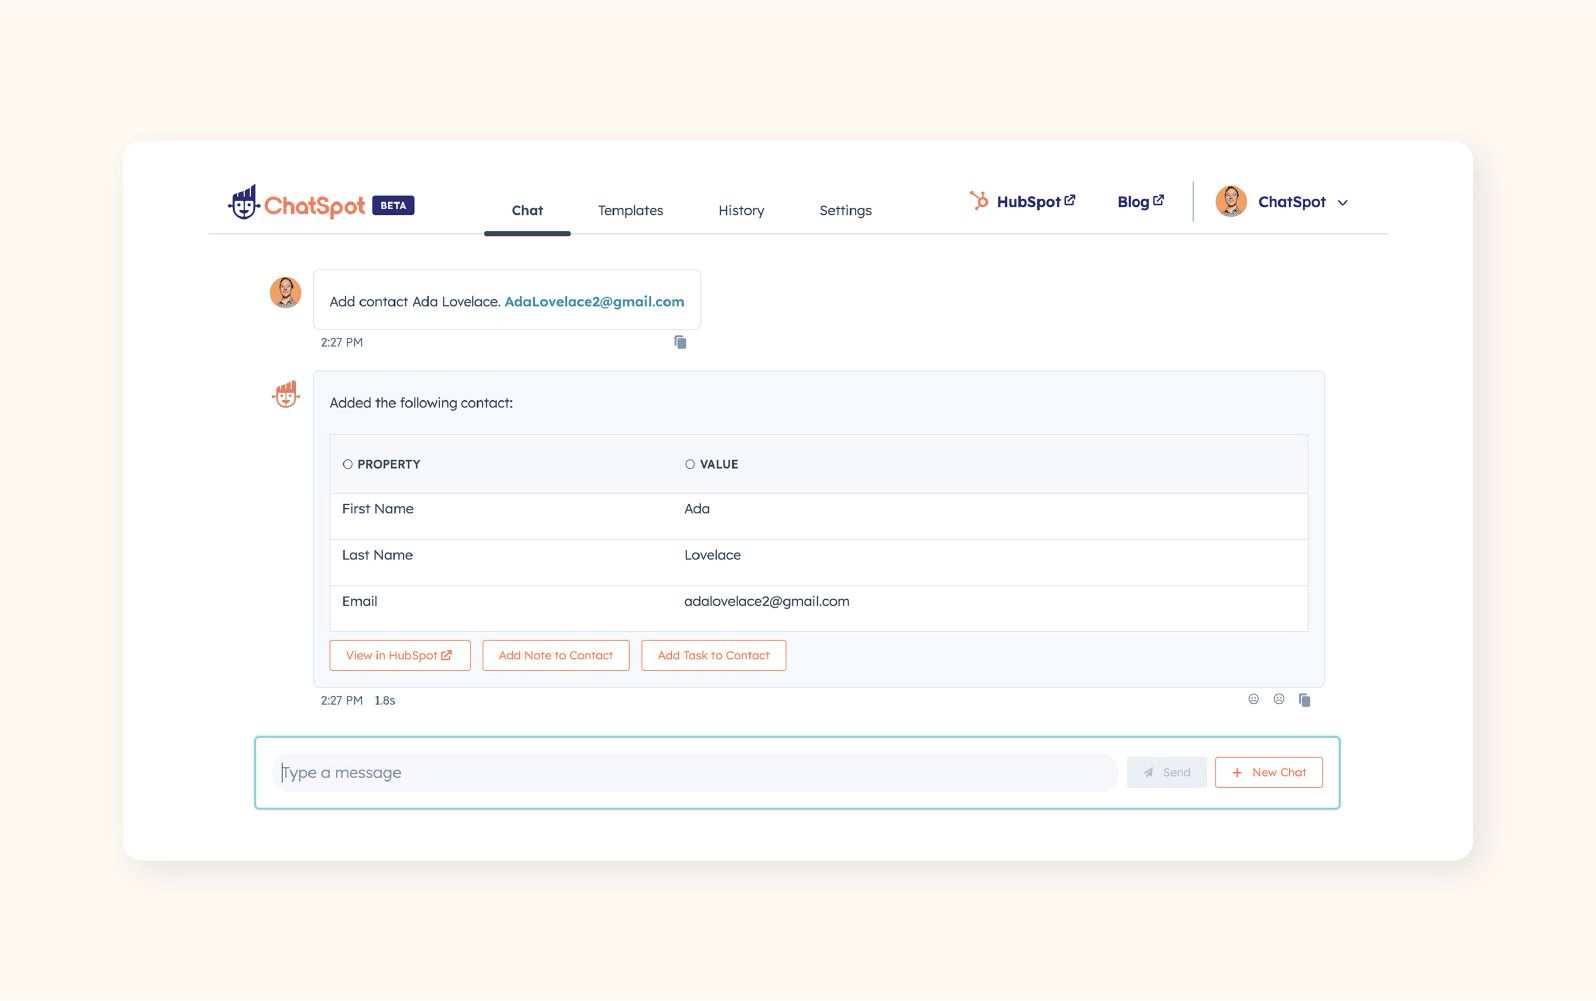Rate the response with the happy face
The width and height of the screenshot is (1596, 1001).
tap(1253, 699)
